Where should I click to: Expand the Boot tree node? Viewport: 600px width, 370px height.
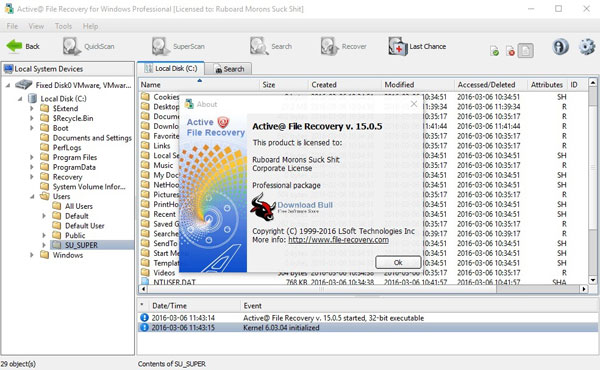coord(32,128)
